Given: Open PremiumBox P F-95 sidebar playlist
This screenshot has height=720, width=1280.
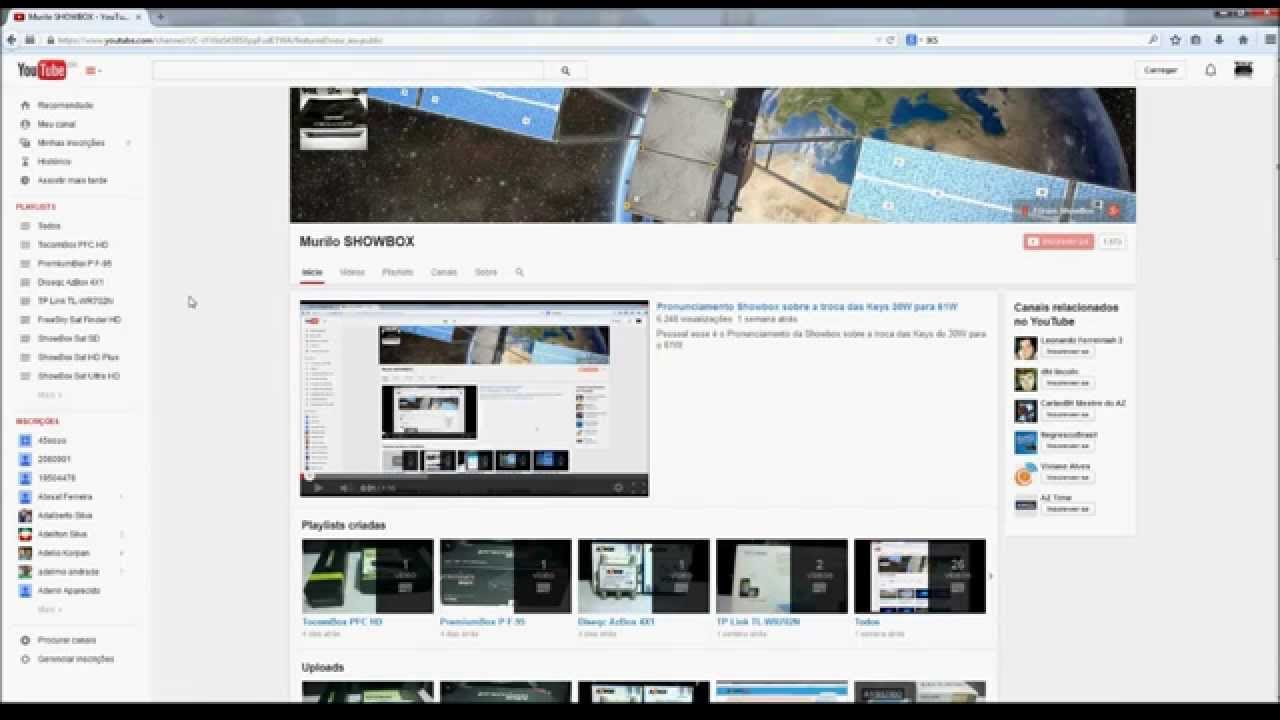Looking at the screenshot, I should pos(74,263).
